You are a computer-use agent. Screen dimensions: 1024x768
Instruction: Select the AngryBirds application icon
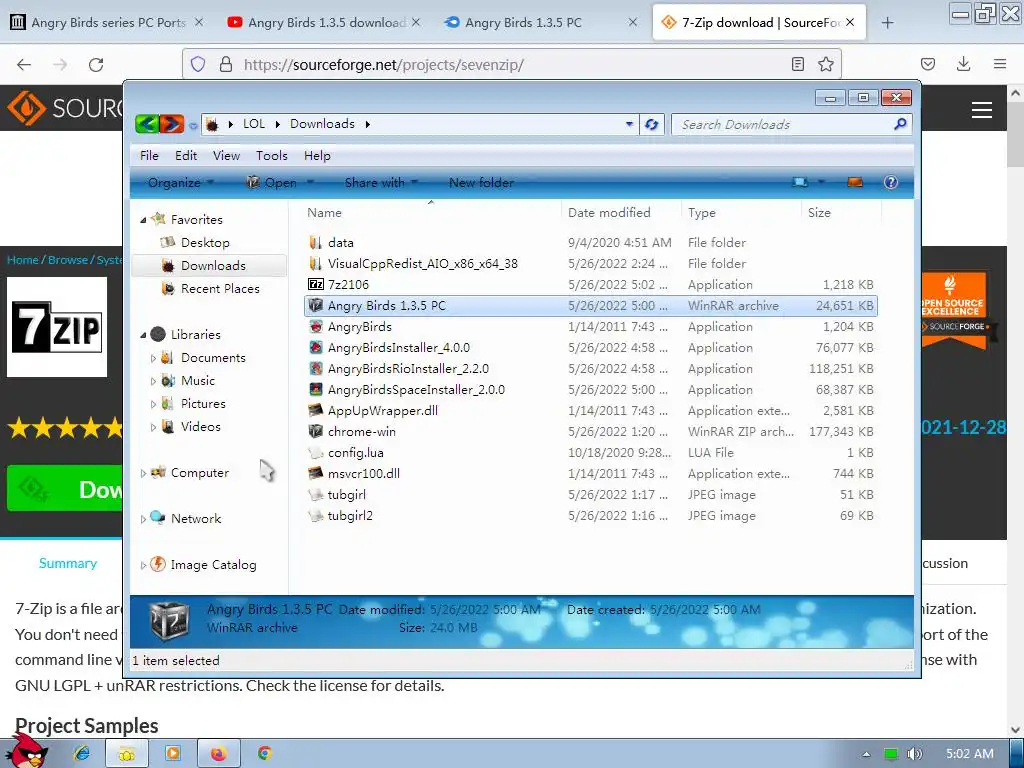(x=316, y=327)
